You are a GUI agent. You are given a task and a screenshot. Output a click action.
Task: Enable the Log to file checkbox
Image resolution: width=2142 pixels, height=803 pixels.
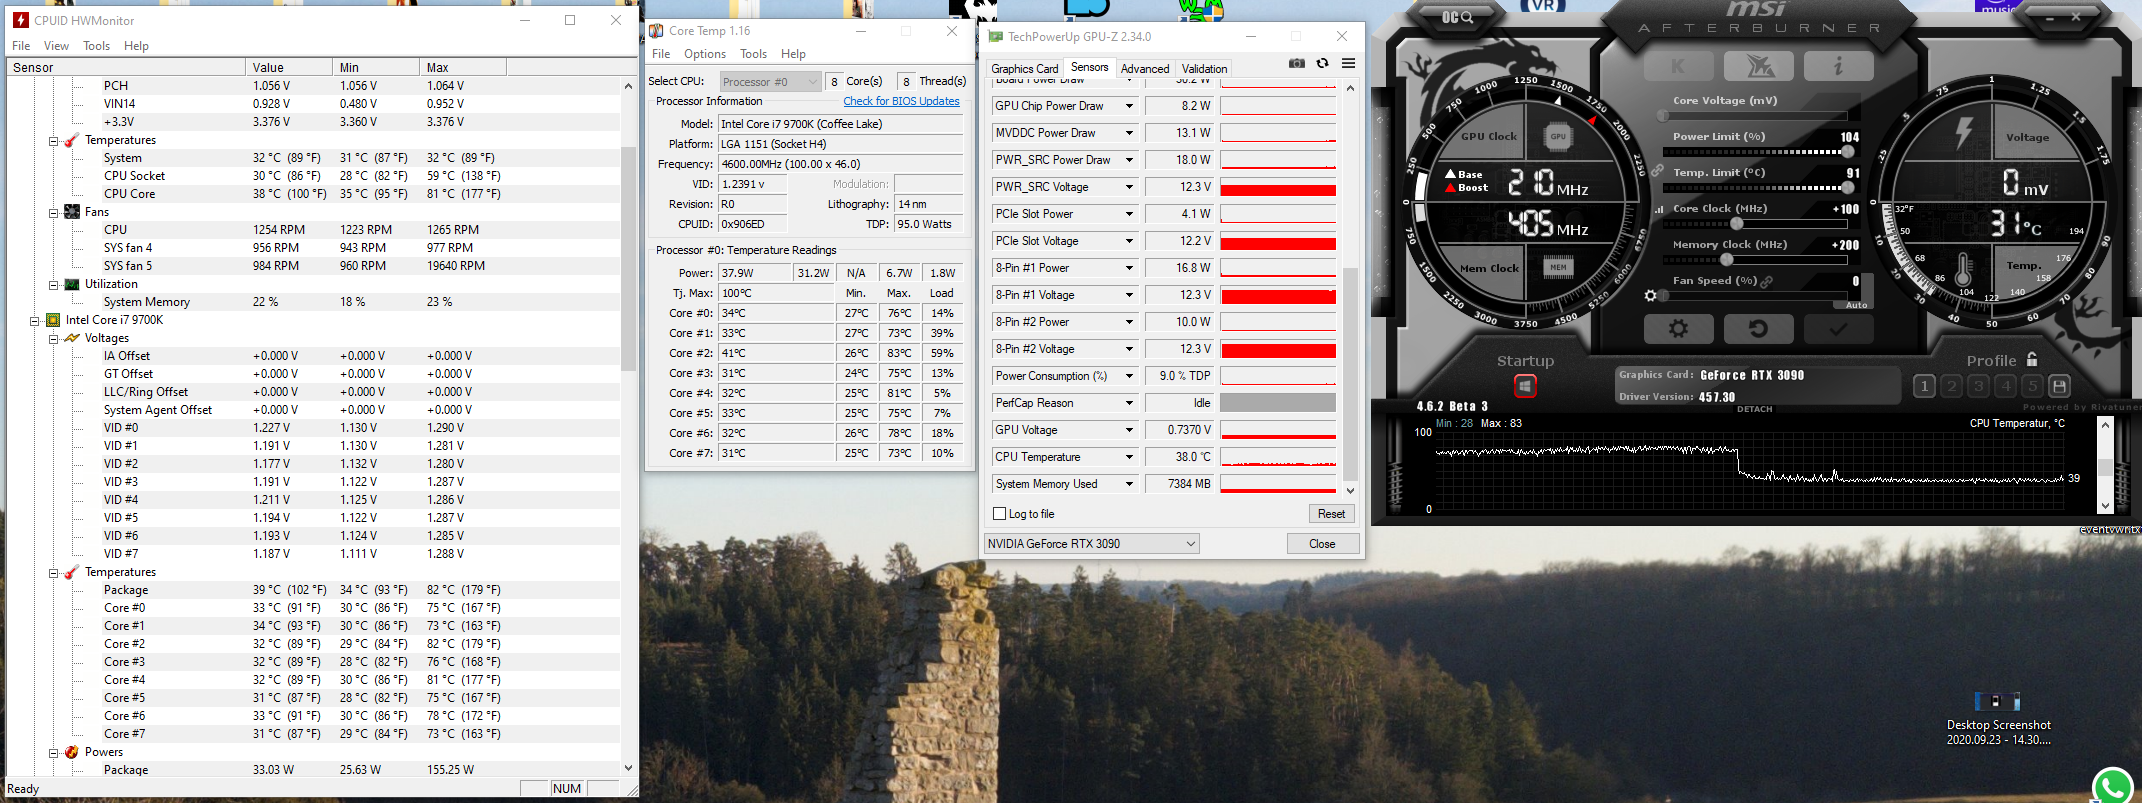[999, 514]
